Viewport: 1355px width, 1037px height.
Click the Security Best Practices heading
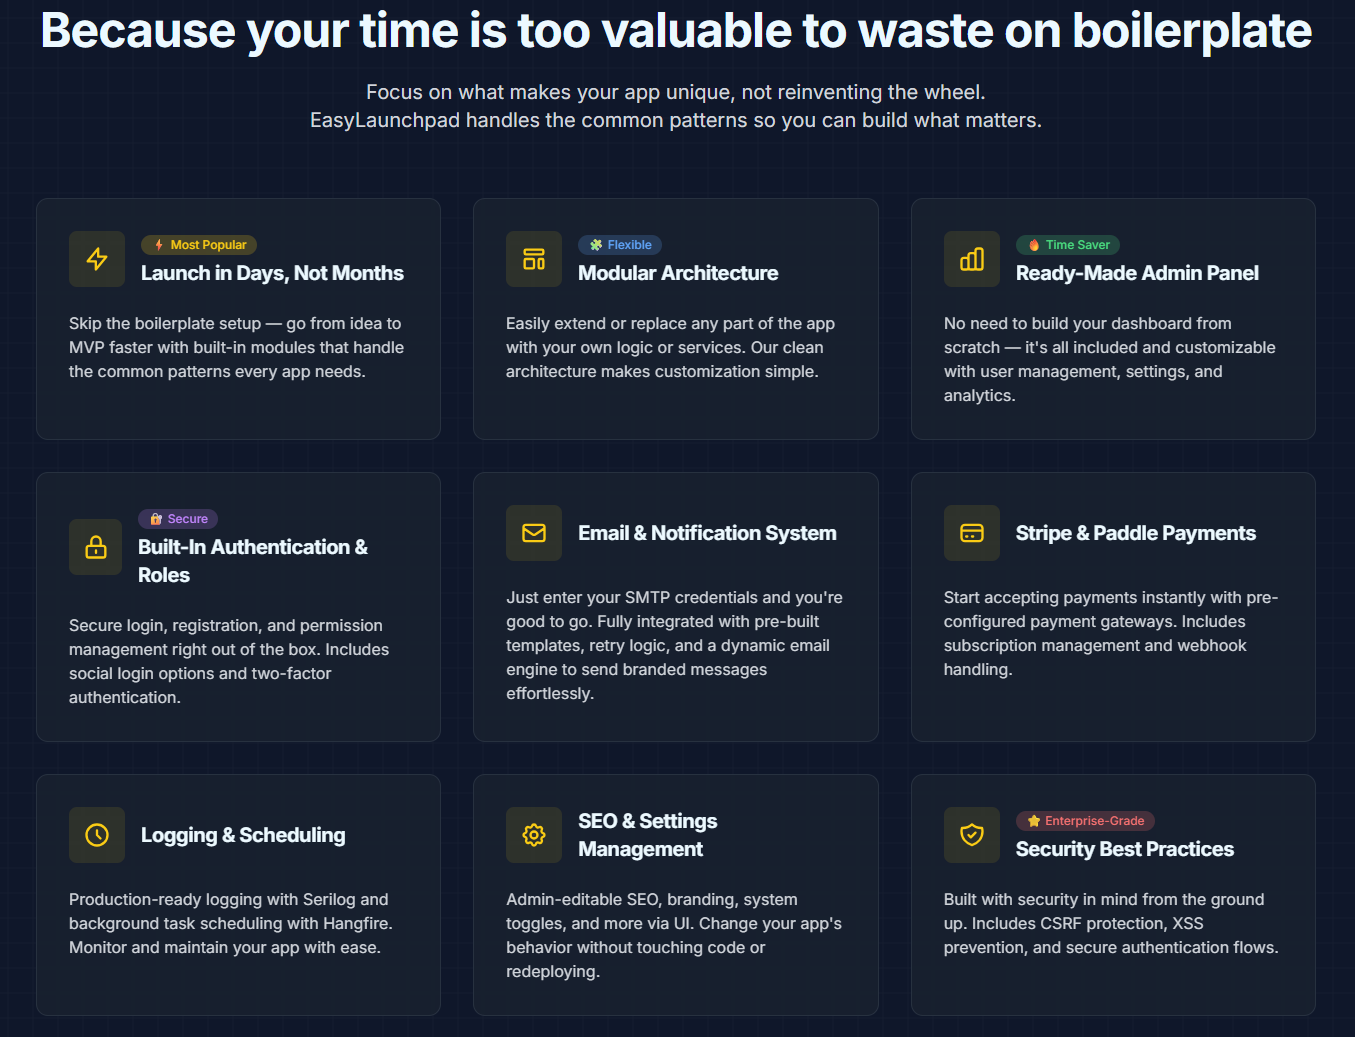point(1125,849)
